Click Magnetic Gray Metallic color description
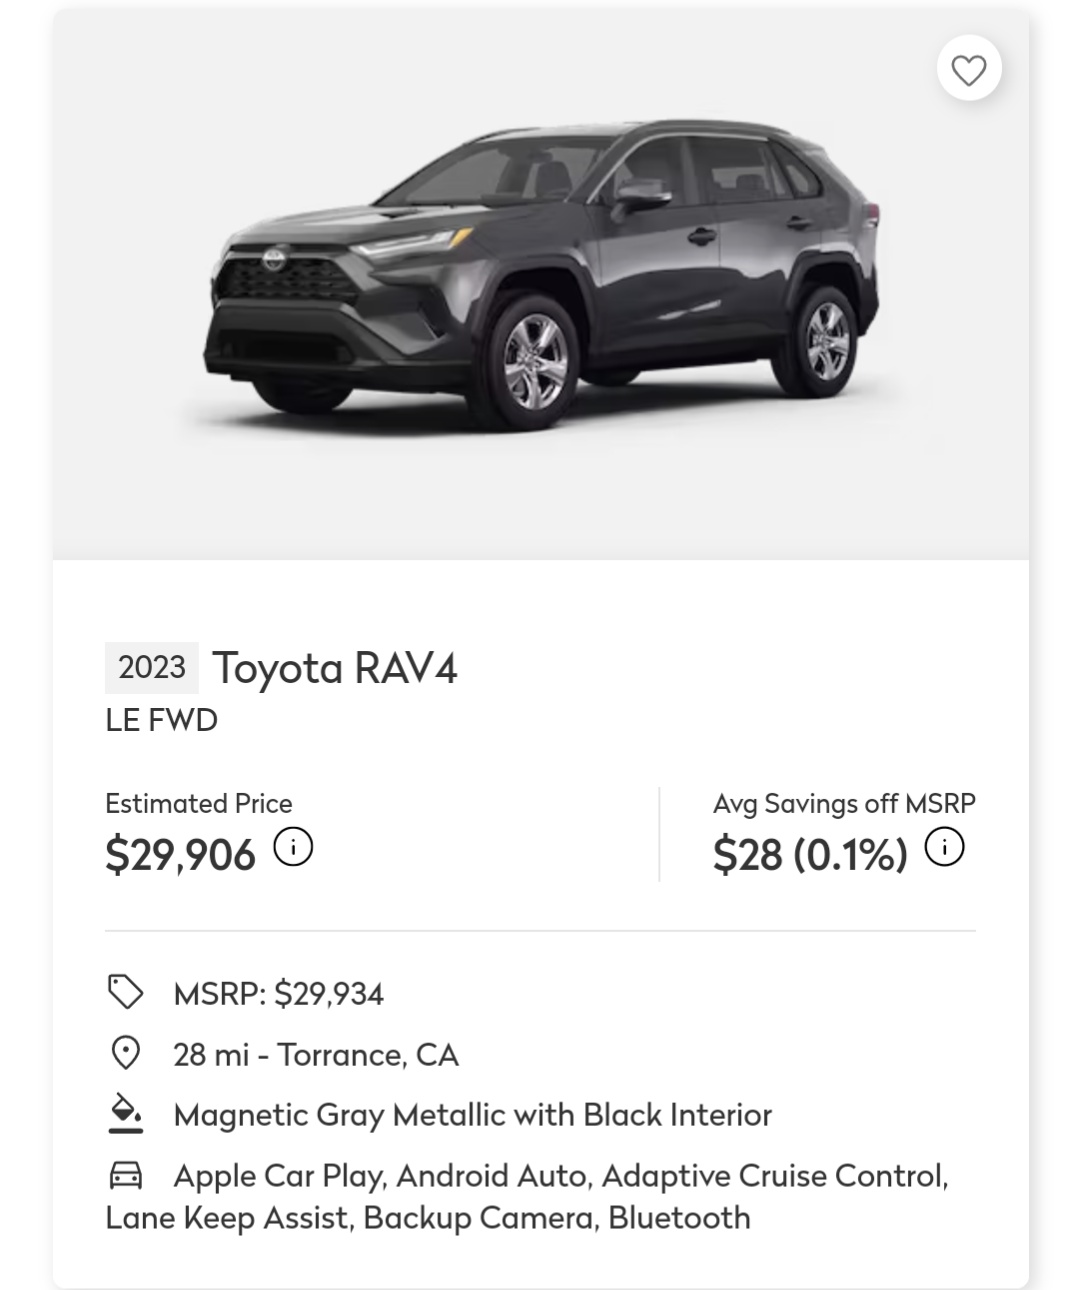 point(472,1115)
